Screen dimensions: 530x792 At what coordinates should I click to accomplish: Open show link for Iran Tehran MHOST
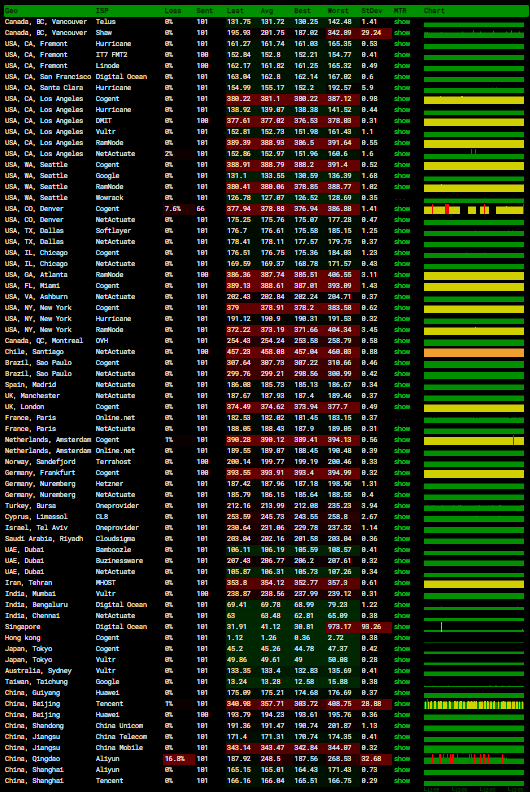tap(402, 583)
